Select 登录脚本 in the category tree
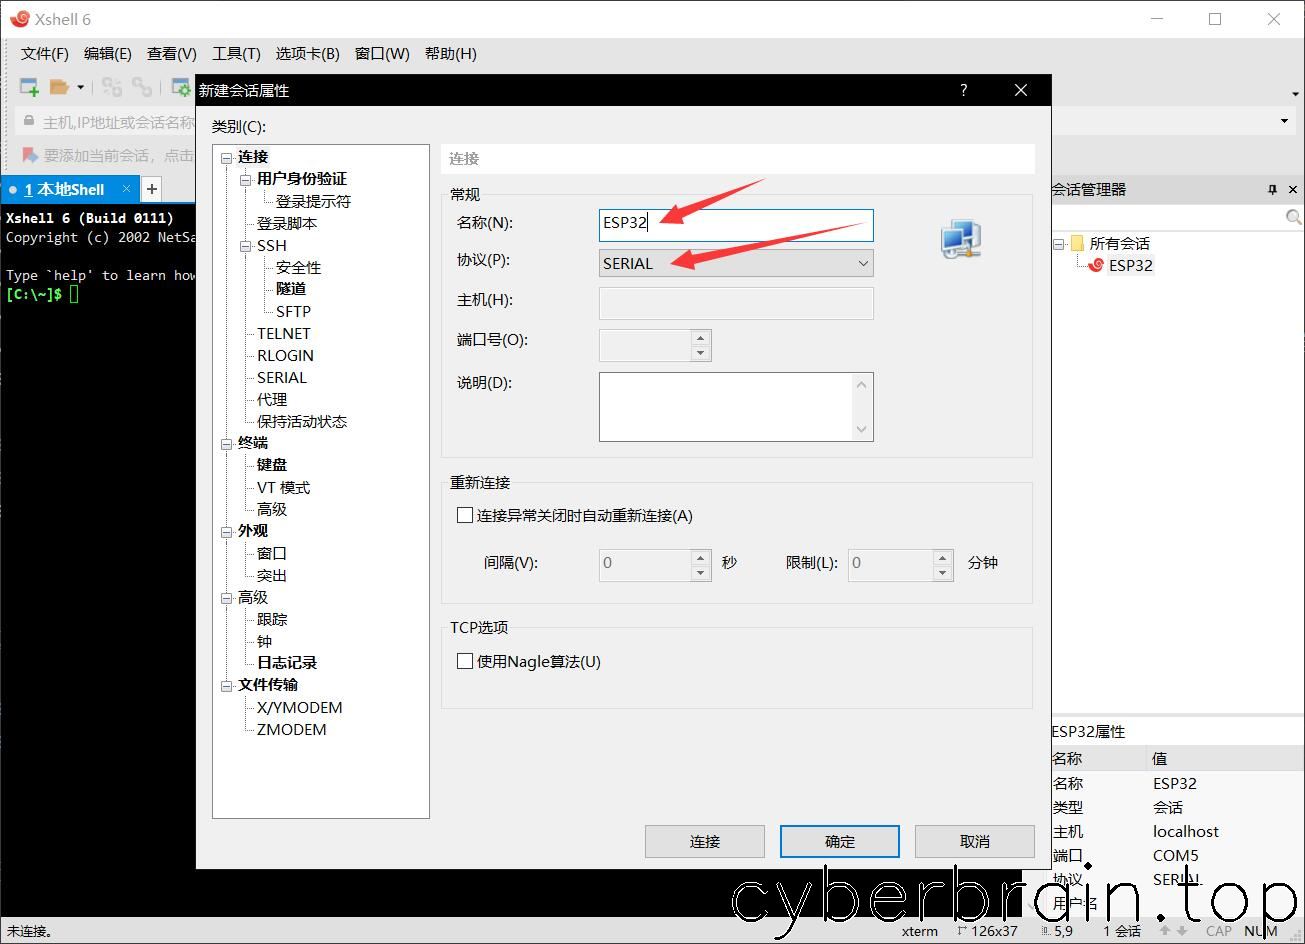This screenshot has height=944, width=1305. point(287,223)
